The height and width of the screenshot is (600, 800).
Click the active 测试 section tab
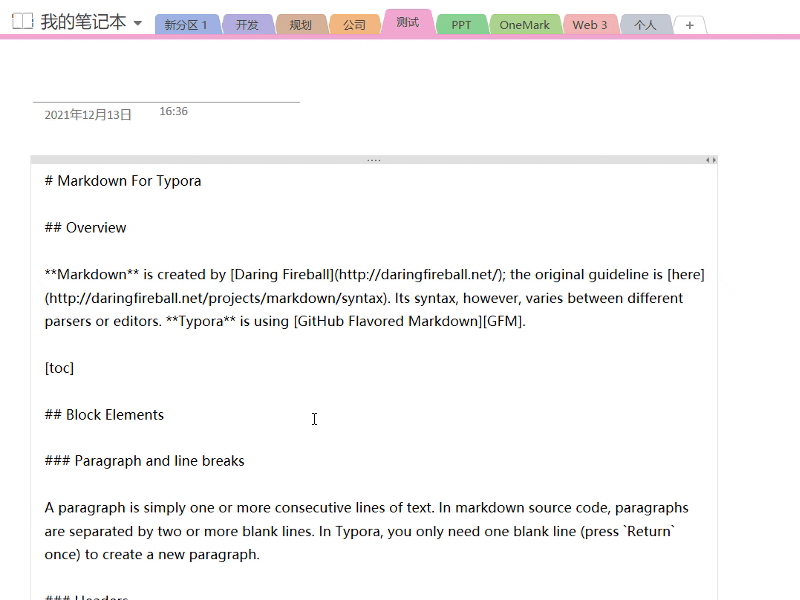point(406,22)
